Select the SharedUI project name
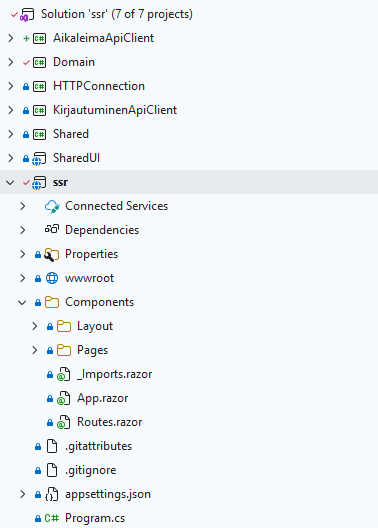Screen dimensions: 378x528 [x=76, y=158]
